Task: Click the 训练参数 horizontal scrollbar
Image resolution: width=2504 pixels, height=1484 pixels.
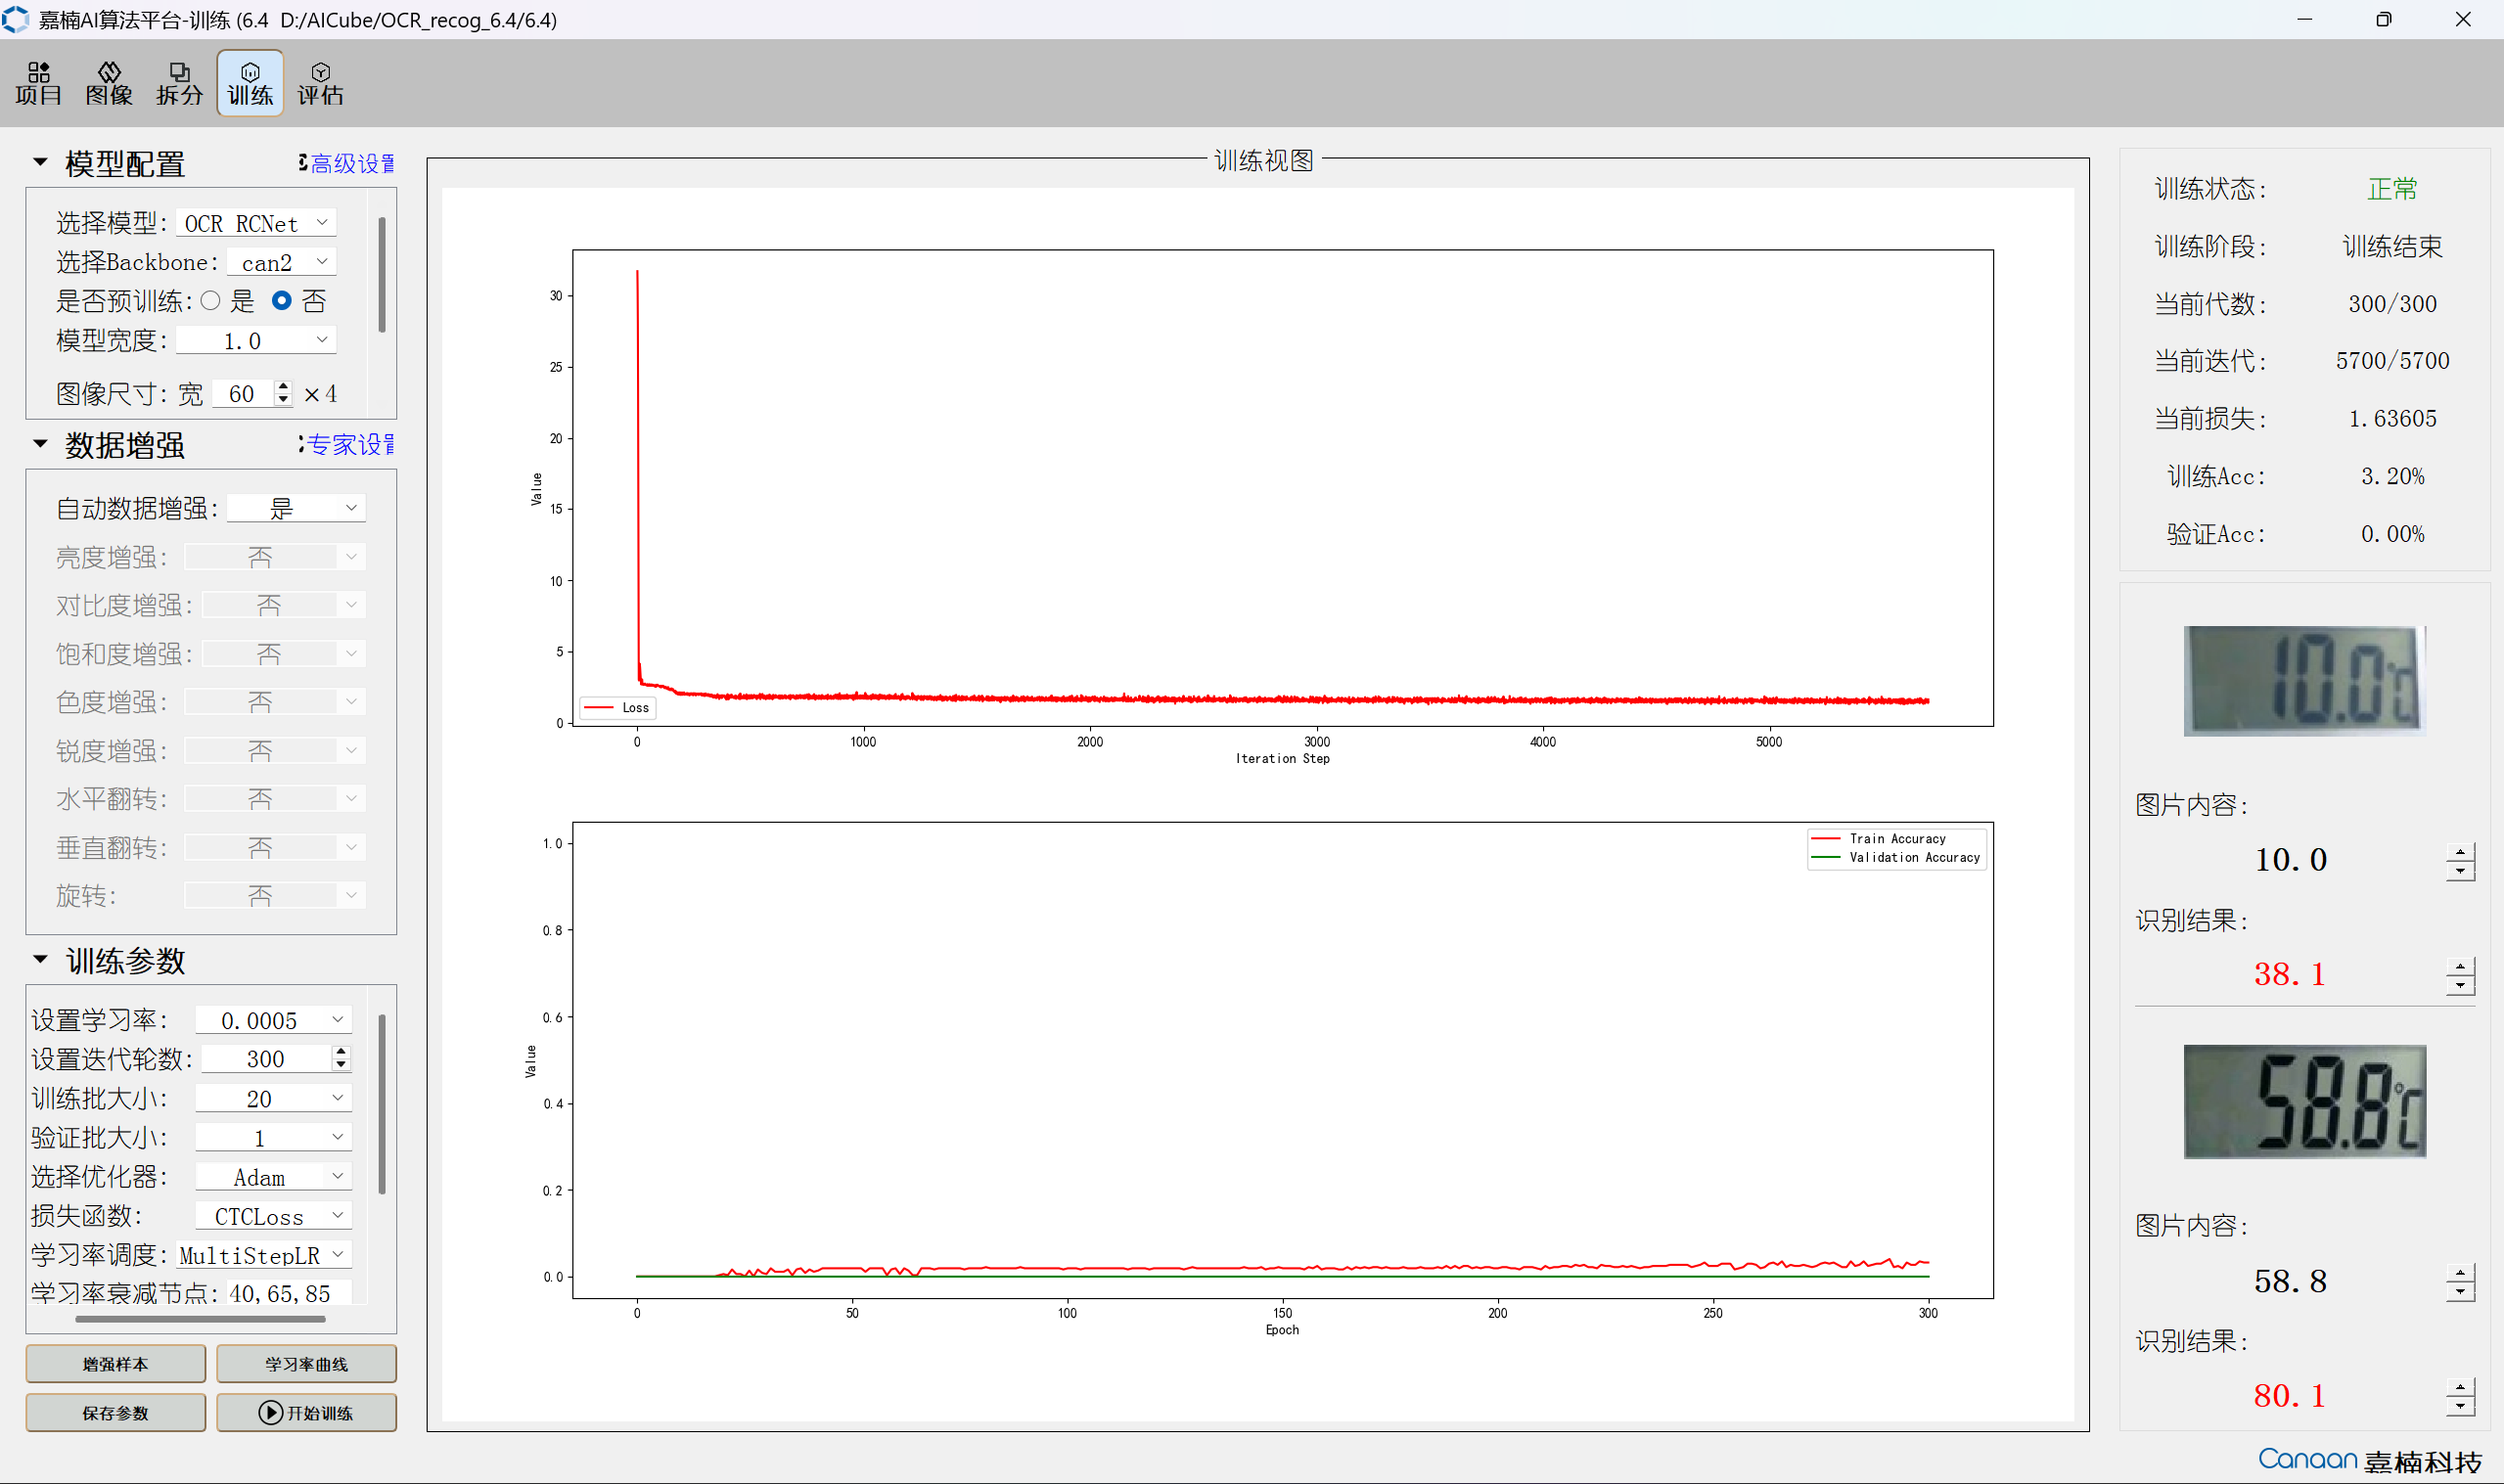Action: [x=200, y=1319]
